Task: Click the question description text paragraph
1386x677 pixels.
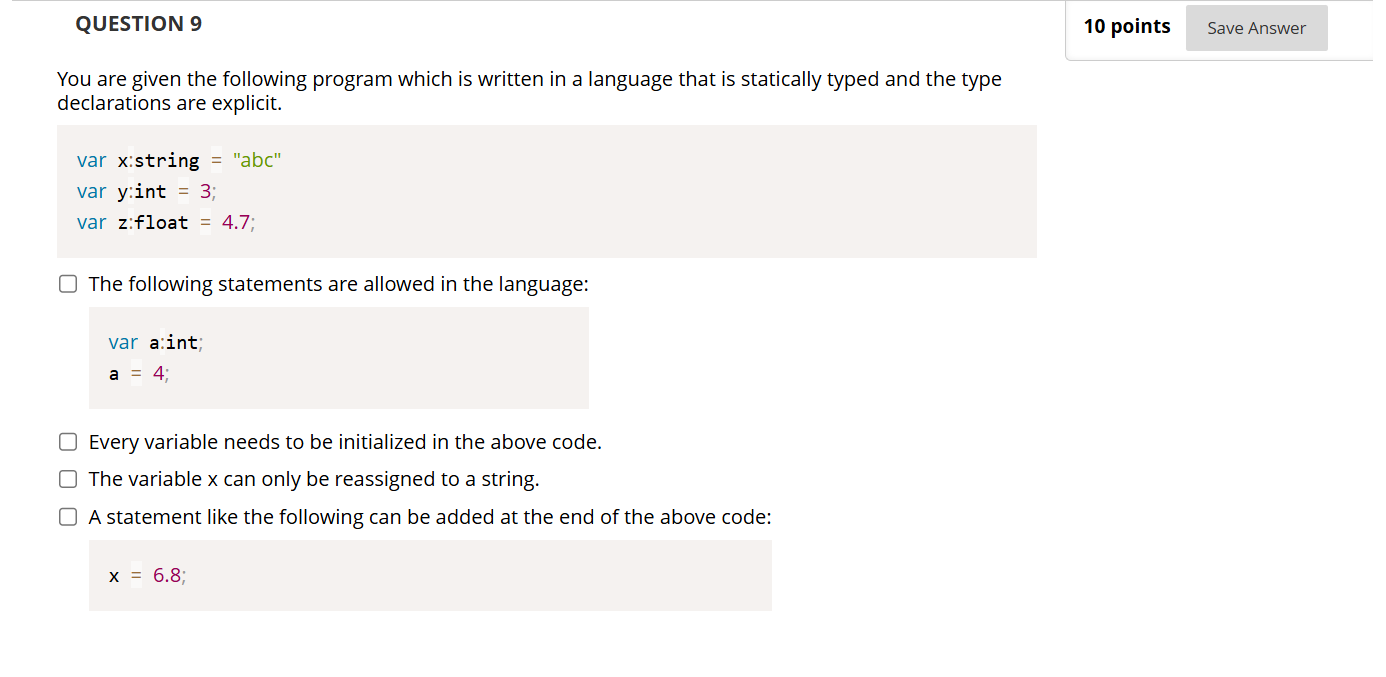Action: (x=530, y=90)
